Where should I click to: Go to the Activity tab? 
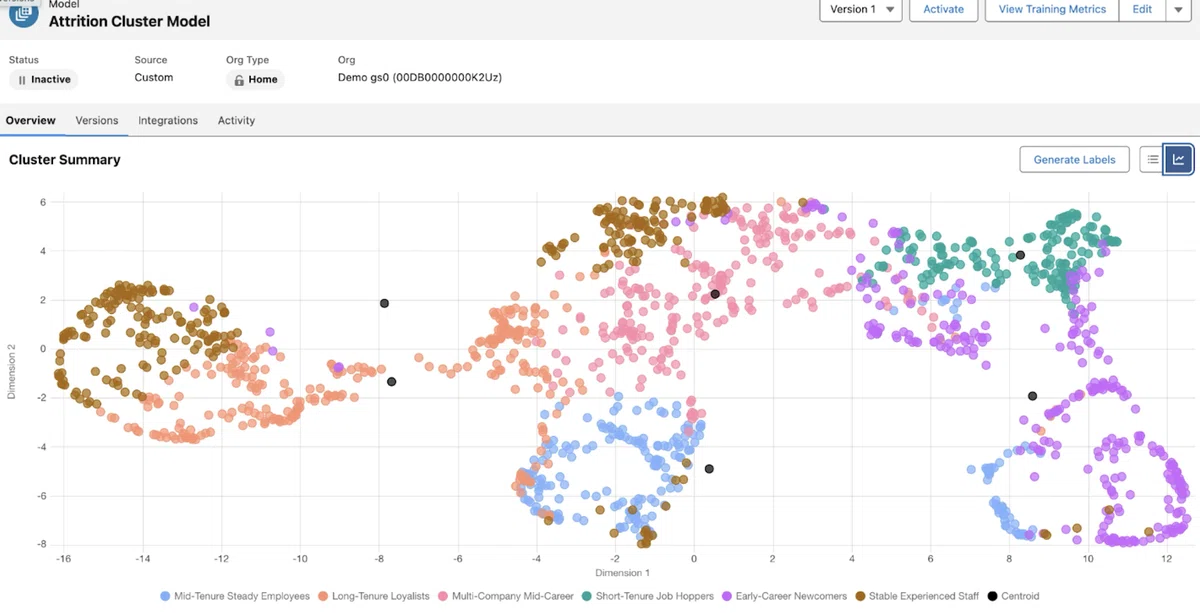point(237,120)
